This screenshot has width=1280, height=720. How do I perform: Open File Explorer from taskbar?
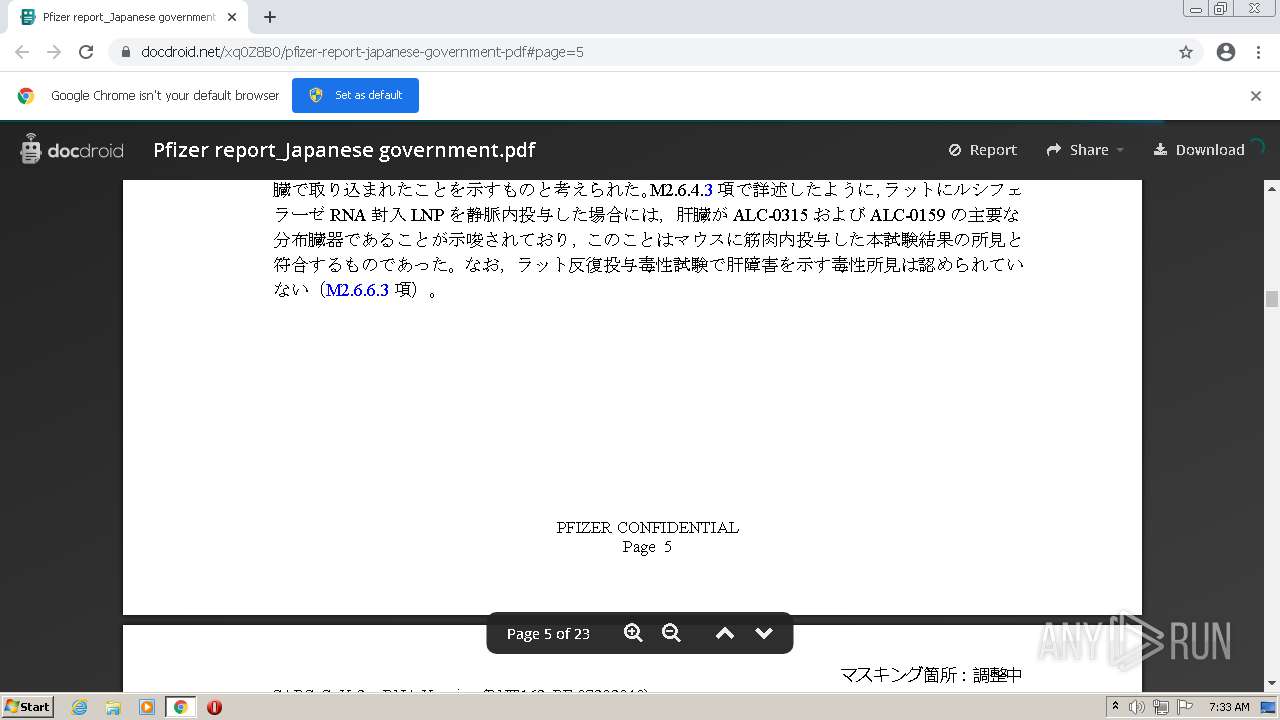pos(113,707)
